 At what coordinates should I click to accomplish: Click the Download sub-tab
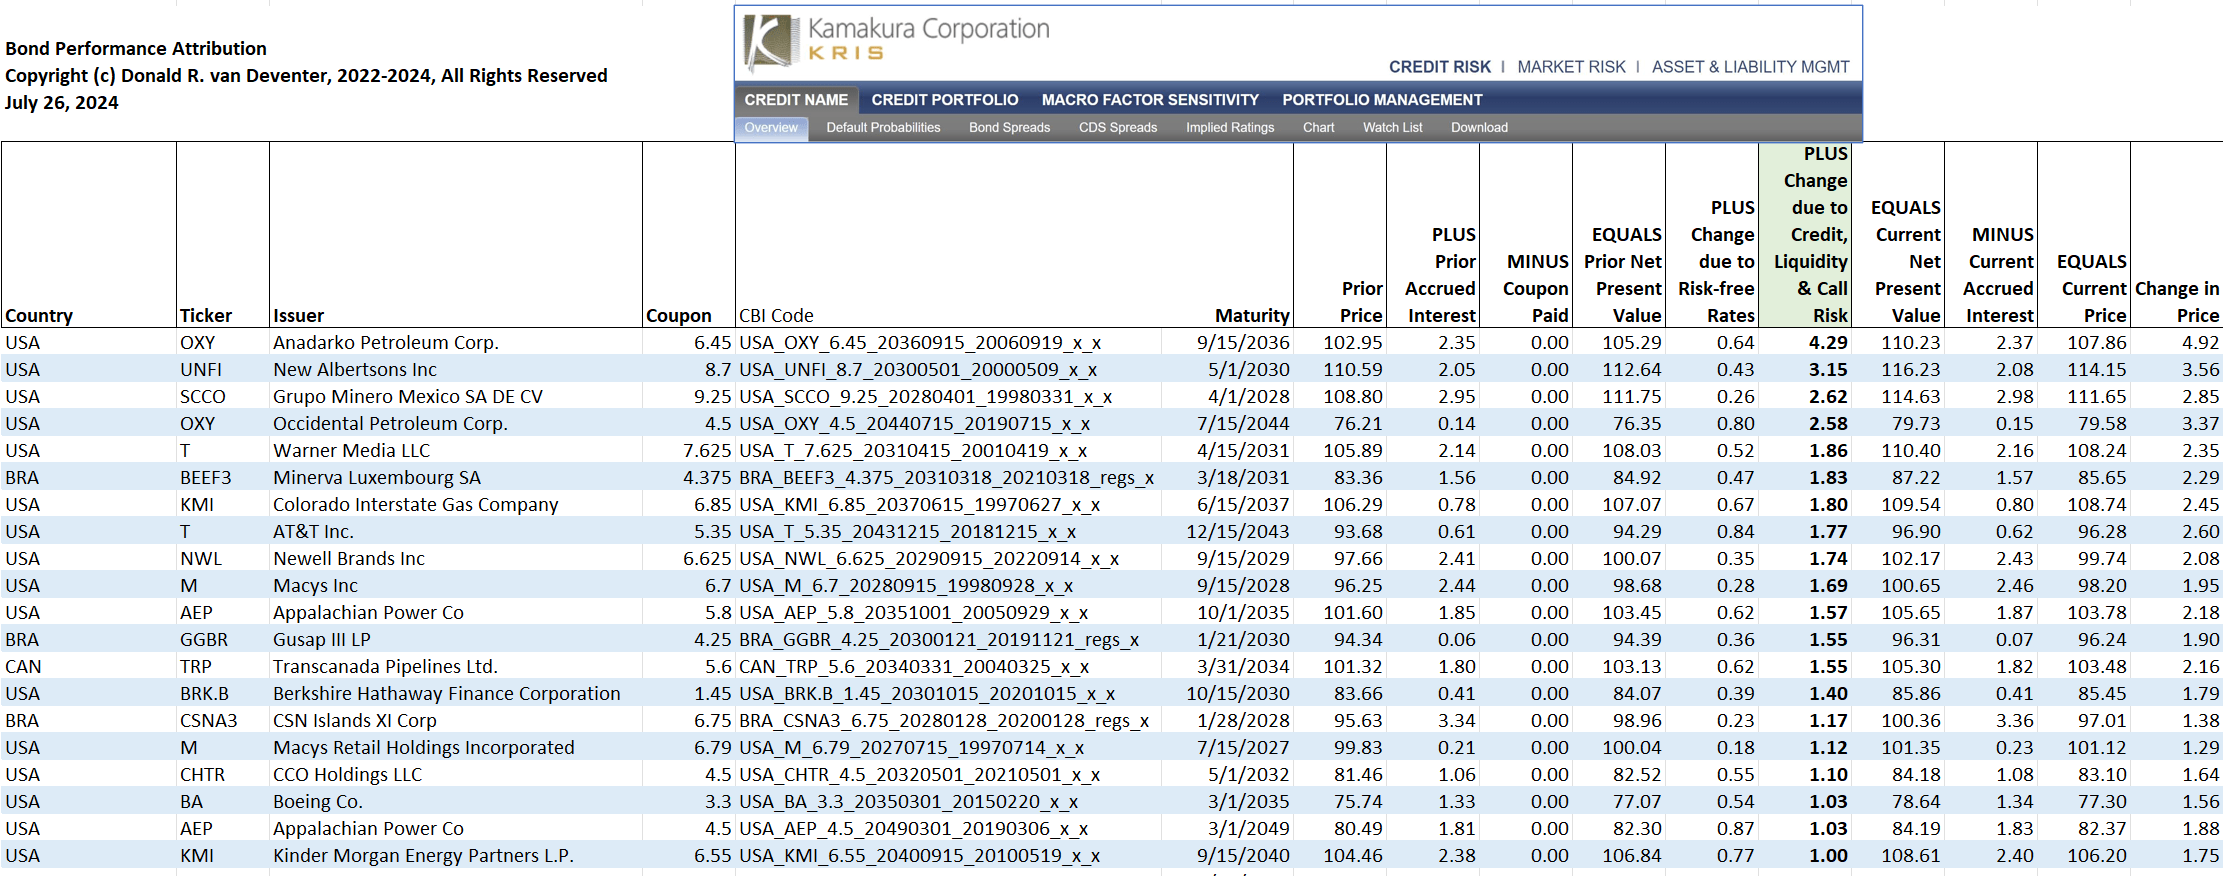(1479, 128)
